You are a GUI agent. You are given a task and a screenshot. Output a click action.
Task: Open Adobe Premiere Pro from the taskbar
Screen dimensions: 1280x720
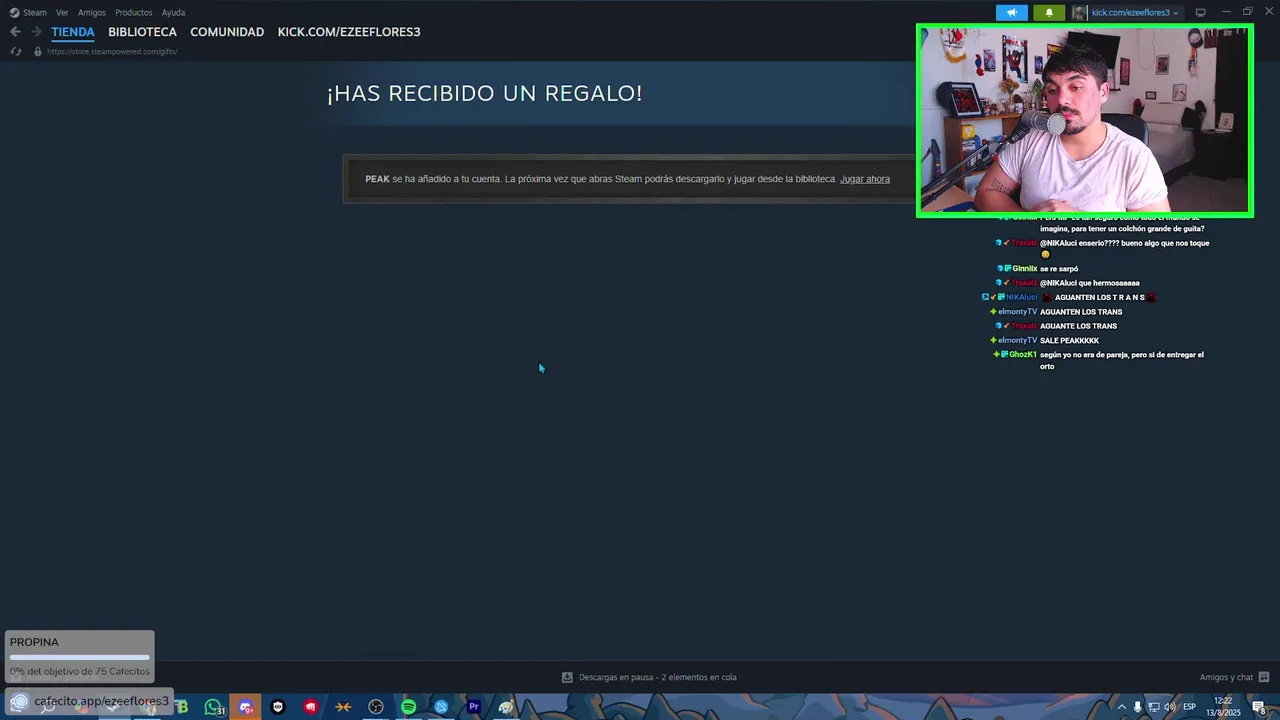(474, 707)
